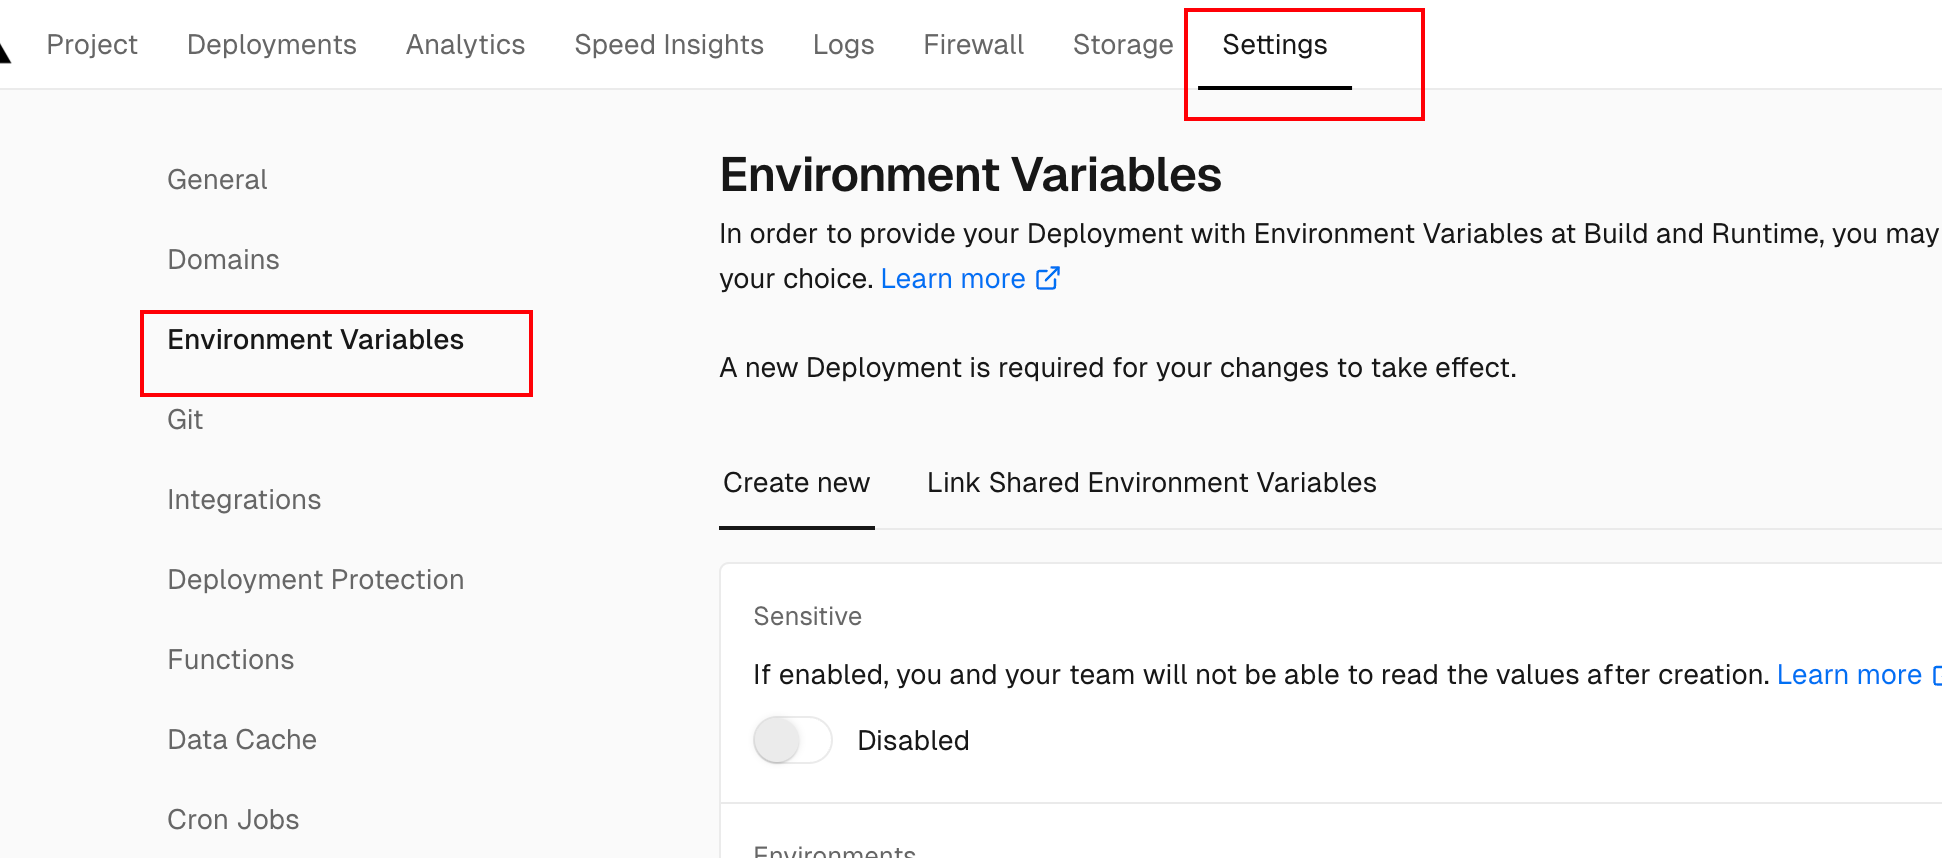The width and height of the screenshot is (1942, 858).
Task: Switch to Link Shared Environment Variables
Action: click(1151, 483)
